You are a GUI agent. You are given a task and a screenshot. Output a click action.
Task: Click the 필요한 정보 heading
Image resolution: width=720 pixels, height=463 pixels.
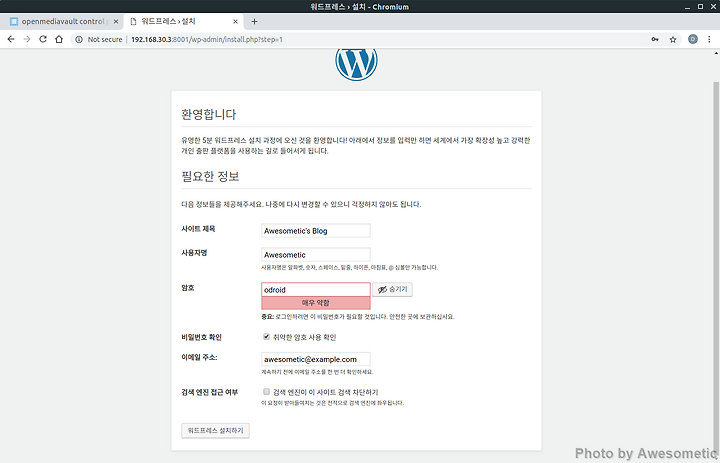click(x=210, y=176)
